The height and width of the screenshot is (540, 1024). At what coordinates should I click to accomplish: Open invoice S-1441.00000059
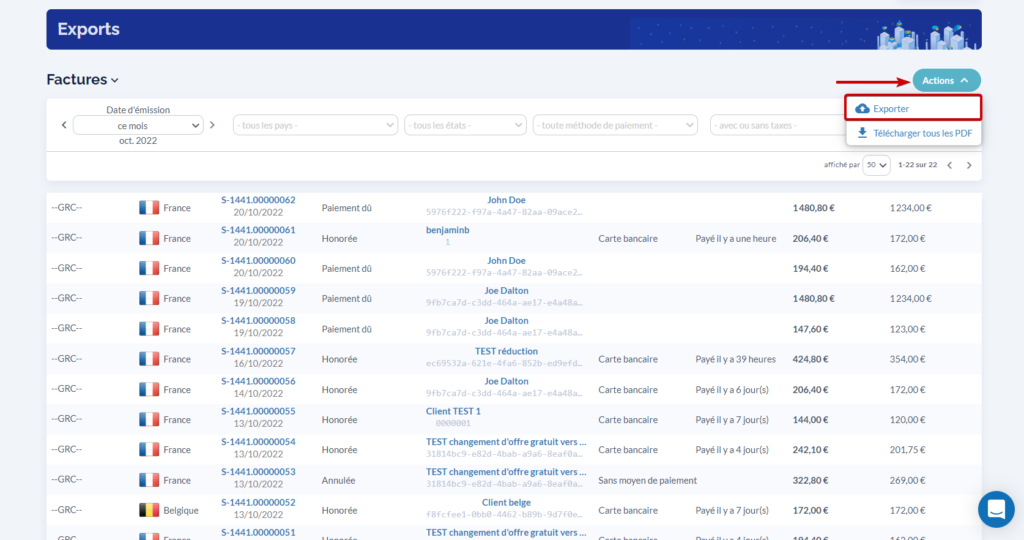coord(258,291)
